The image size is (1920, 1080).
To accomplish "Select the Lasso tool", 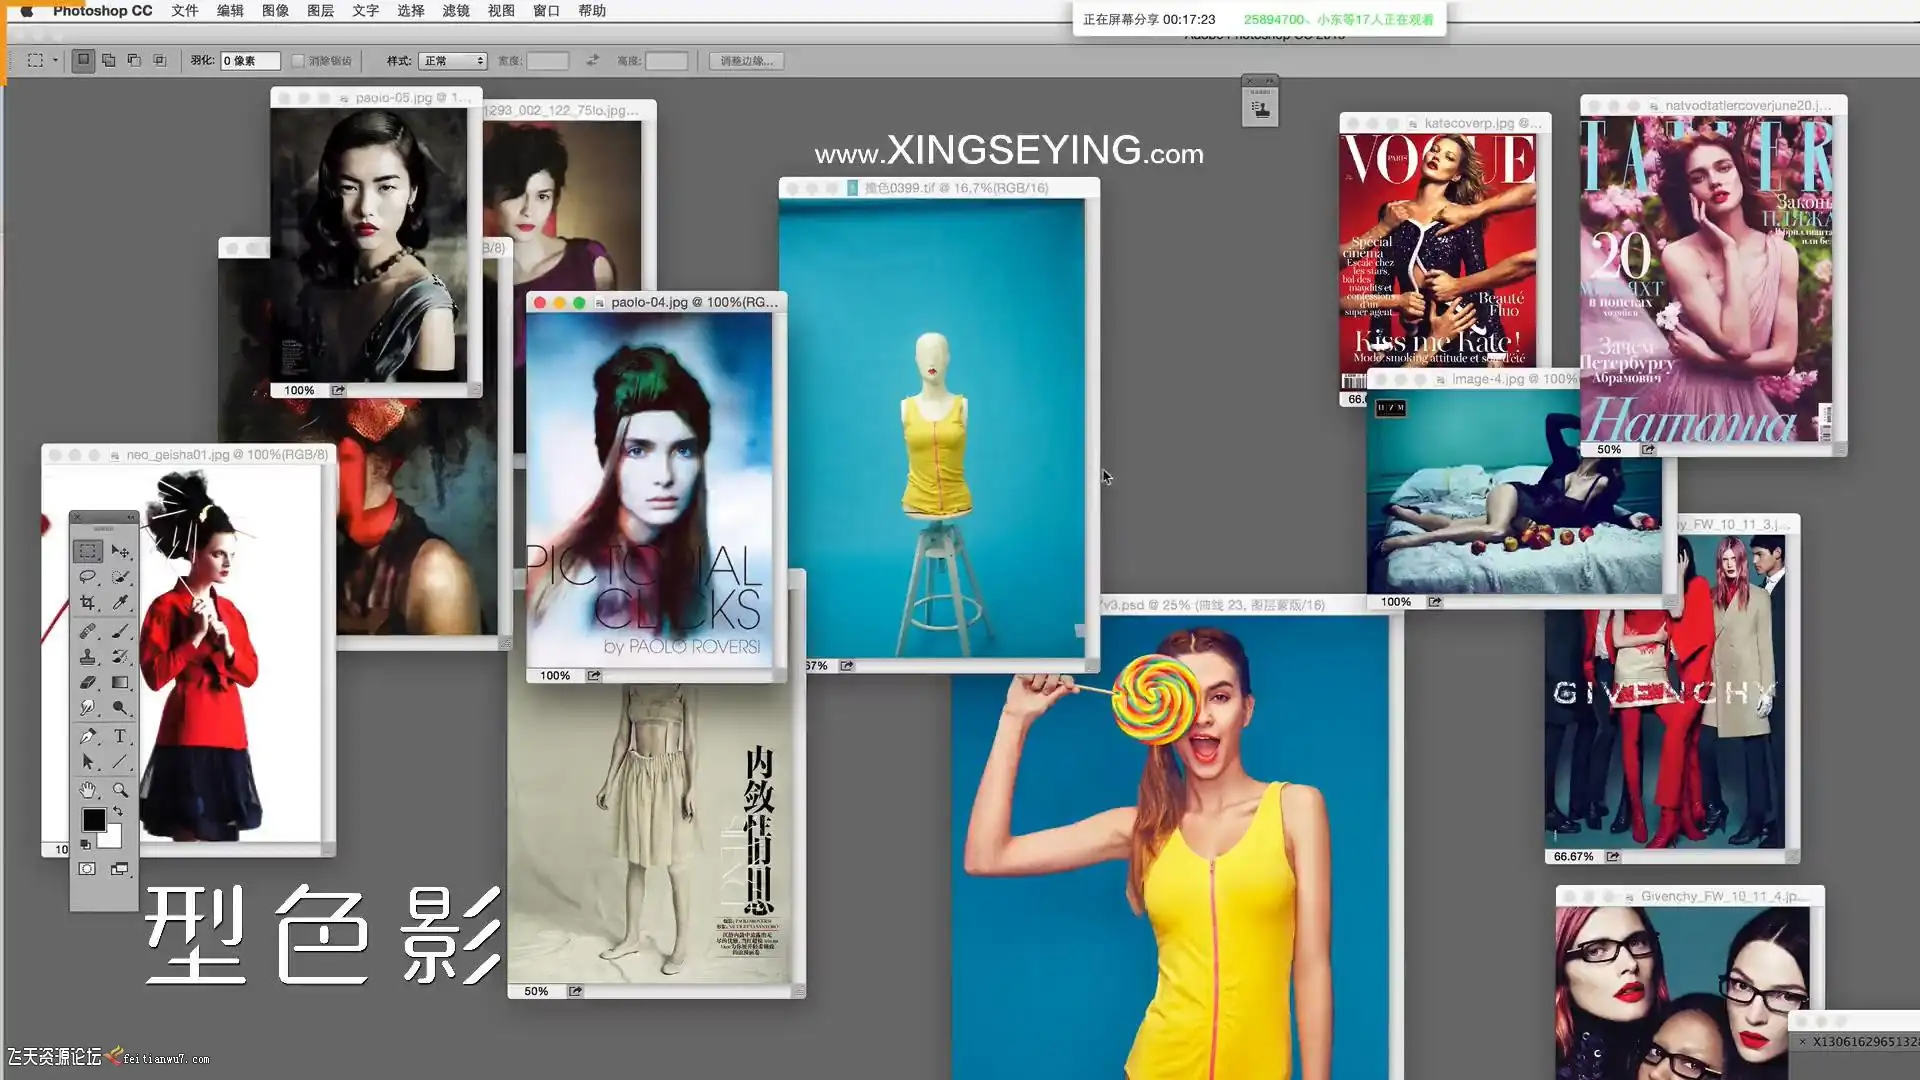I will 88,577.
